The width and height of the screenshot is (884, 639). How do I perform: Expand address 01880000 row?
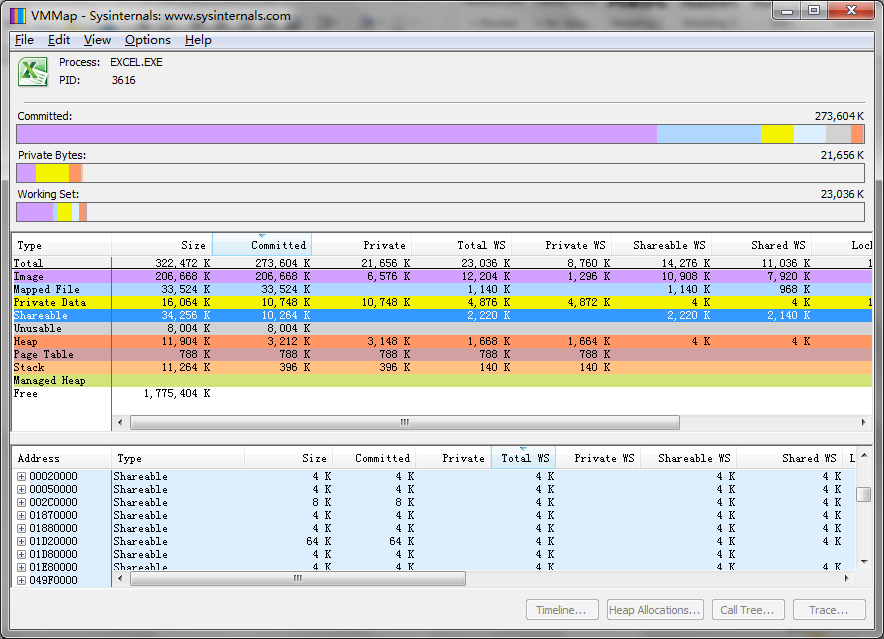pyautogui.click(x=21, y=528)
